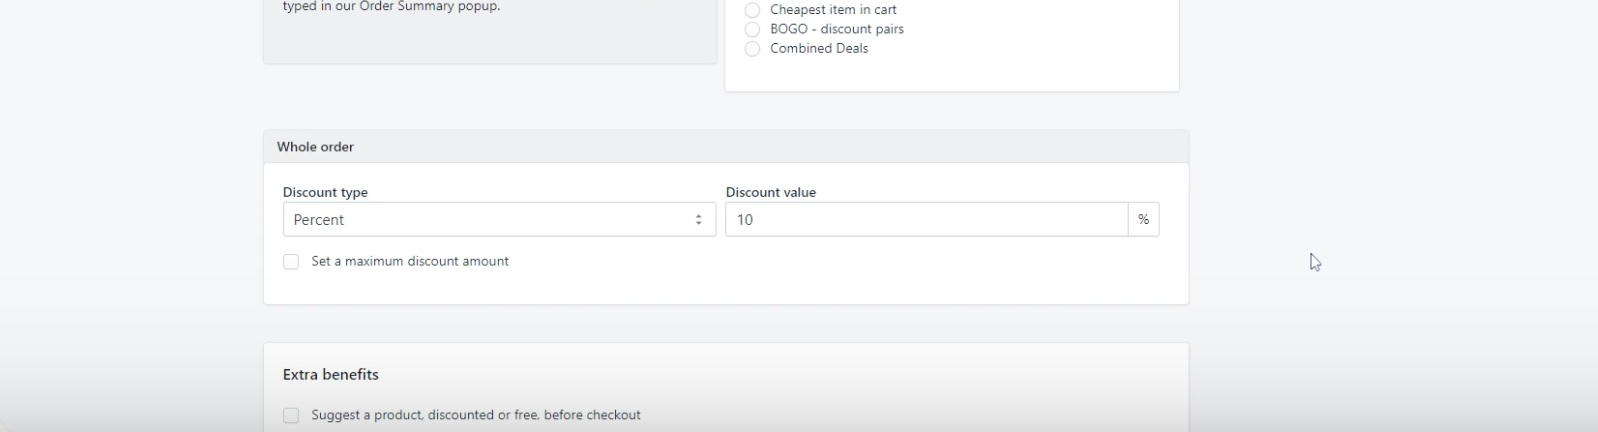Click the Discount value field label
The width and height of the screenshot is (1598, 432).
point(770,192)
